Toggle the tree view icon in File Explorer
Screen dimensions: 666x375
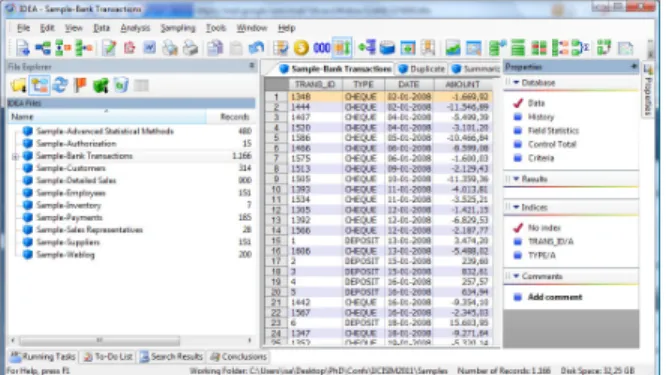[x=39, y=85]
